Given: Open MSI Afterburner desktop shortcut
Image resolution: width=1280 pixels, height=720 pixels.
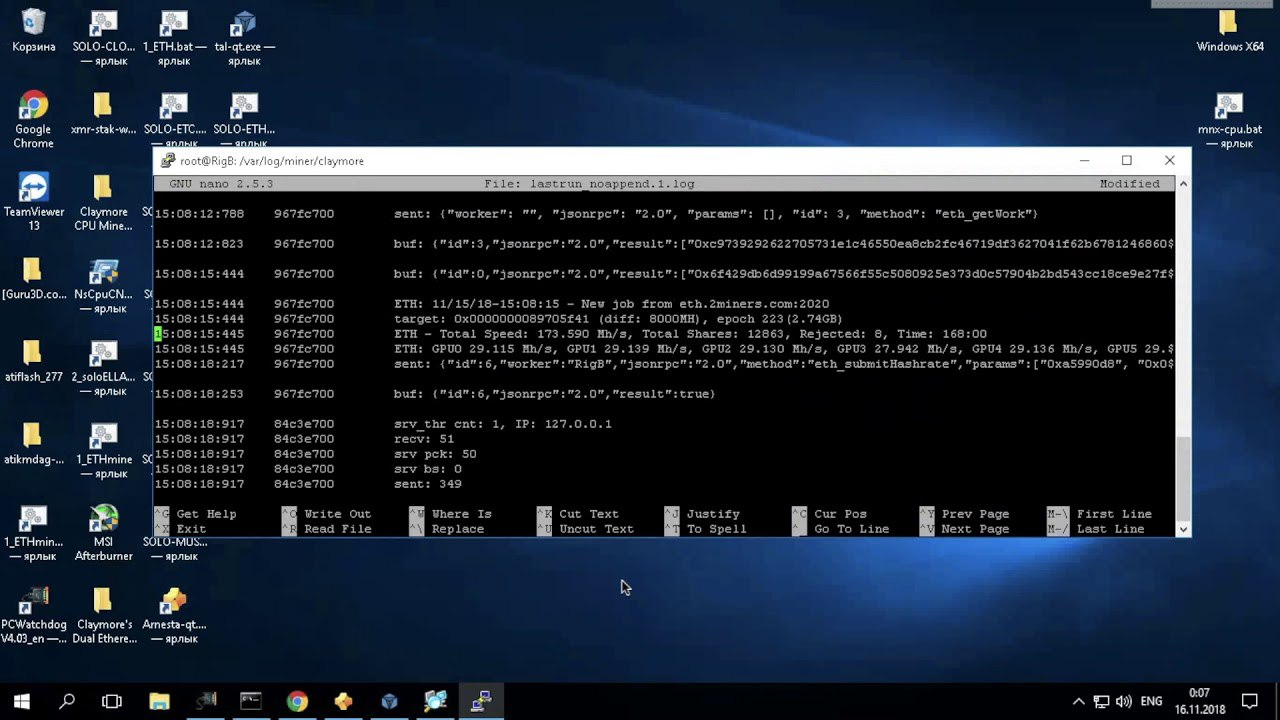Looking at the screenshot, I should point(103,518).
